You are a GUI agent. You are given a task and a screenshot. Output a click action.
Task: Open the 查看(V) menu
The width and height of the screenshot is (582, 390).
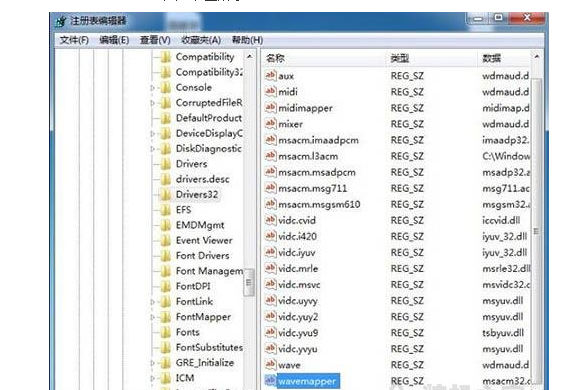pos(155,40)
